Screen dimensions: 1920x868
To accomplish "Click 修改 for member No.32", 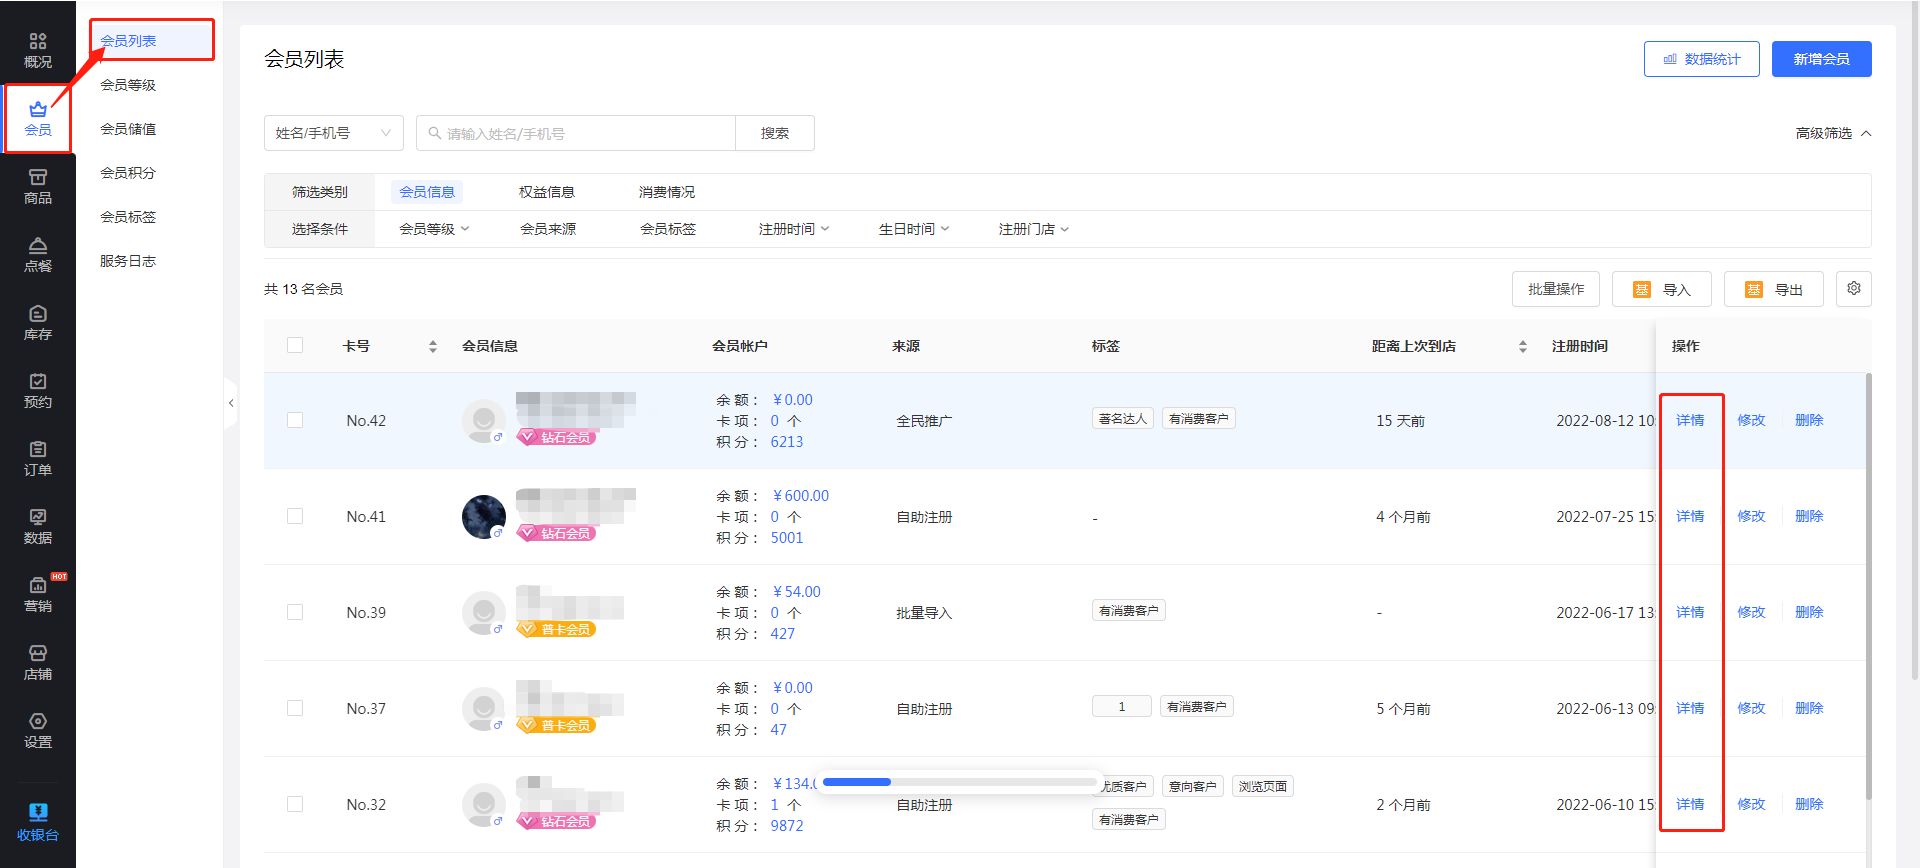I will (x=1751, y=804).
